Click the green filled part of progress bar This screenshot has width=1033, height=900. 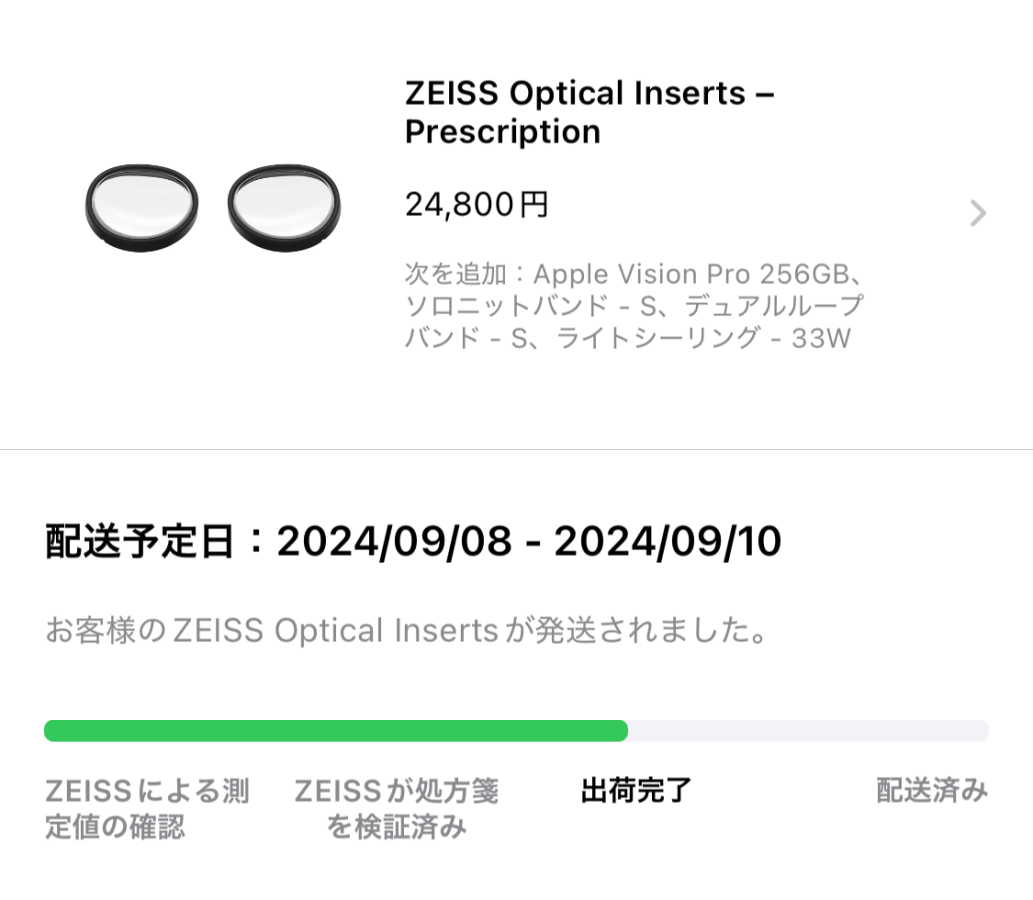pyautogui.click(x=335, y=731)
